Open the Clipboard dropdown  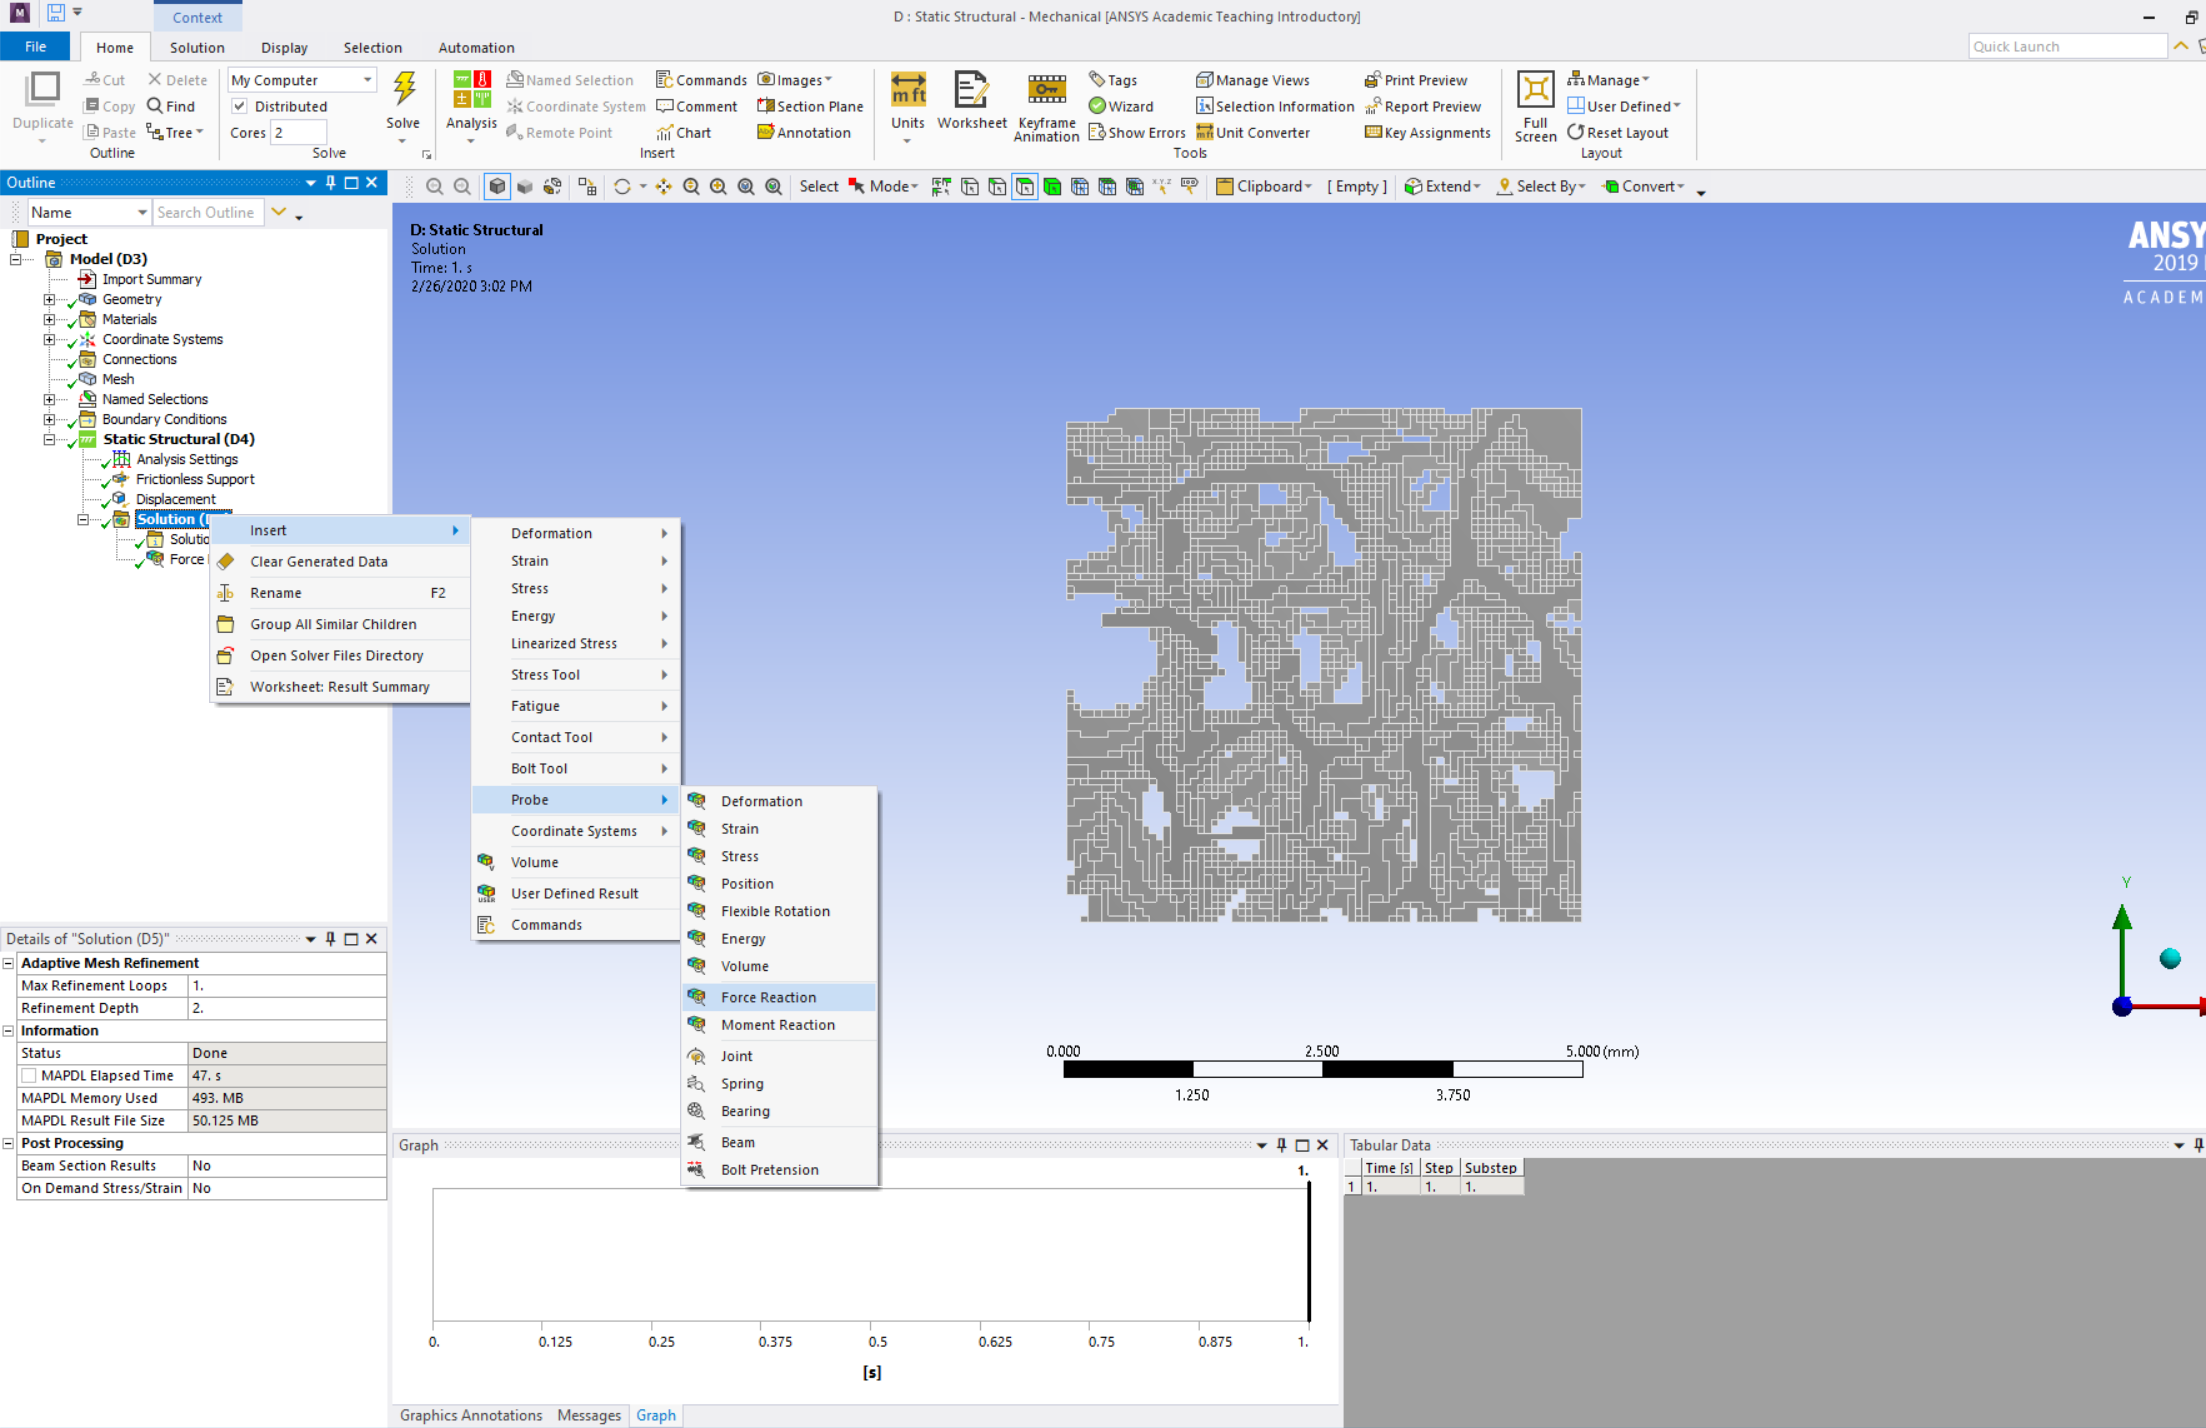click(1264, 186)
